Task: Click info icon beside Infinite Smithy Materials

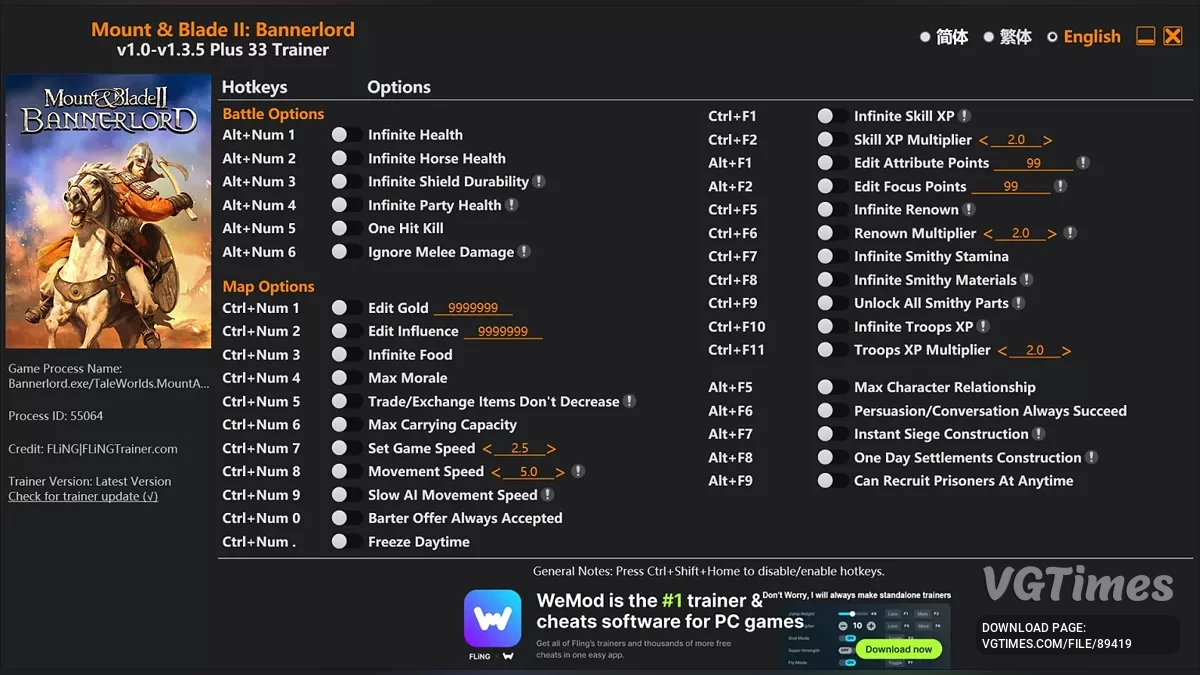Action: pos(1027,280)
